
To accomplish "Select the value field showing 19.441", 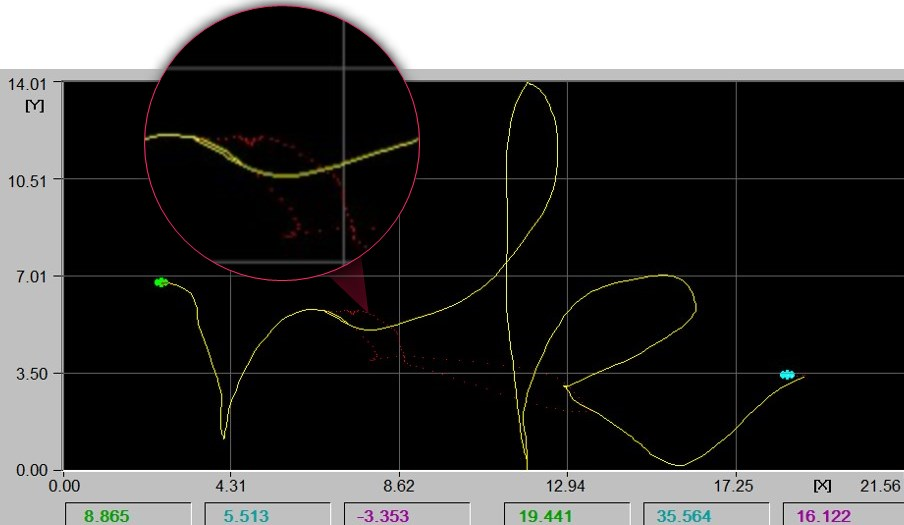I will pyautogui.click(x=567, y=514).
